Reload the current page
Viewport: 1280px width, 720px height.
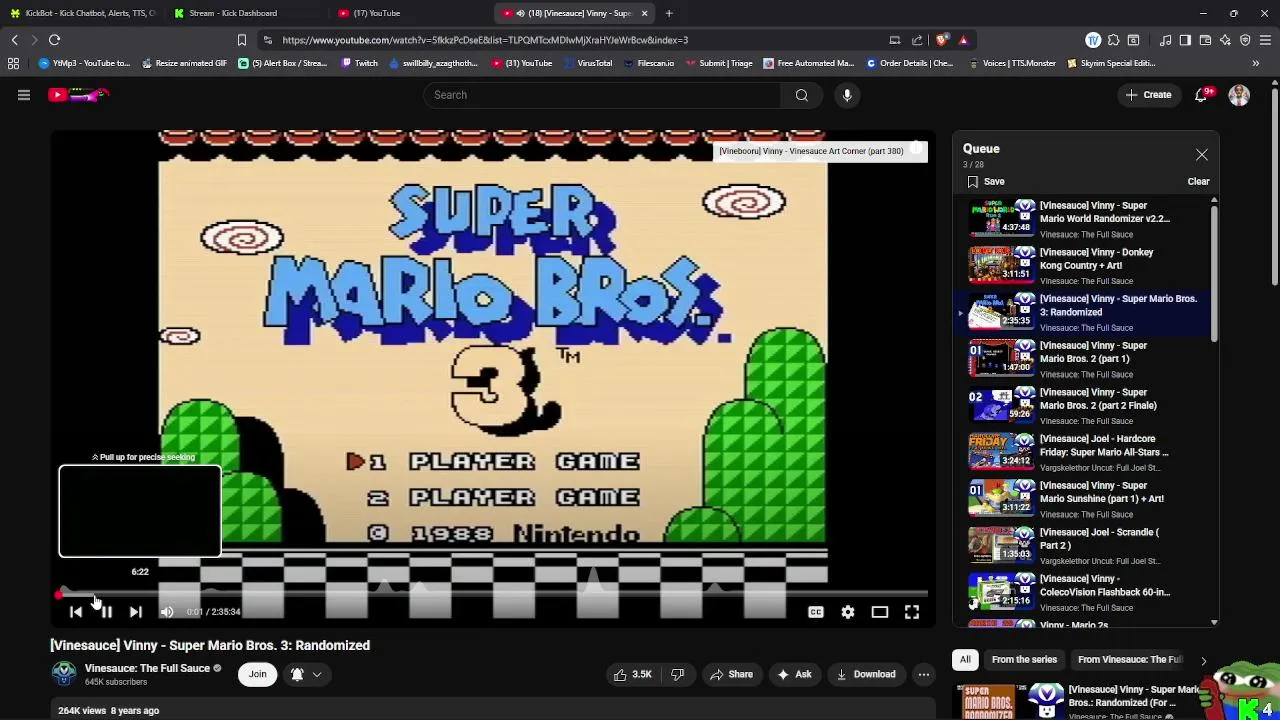pos(55,40)
